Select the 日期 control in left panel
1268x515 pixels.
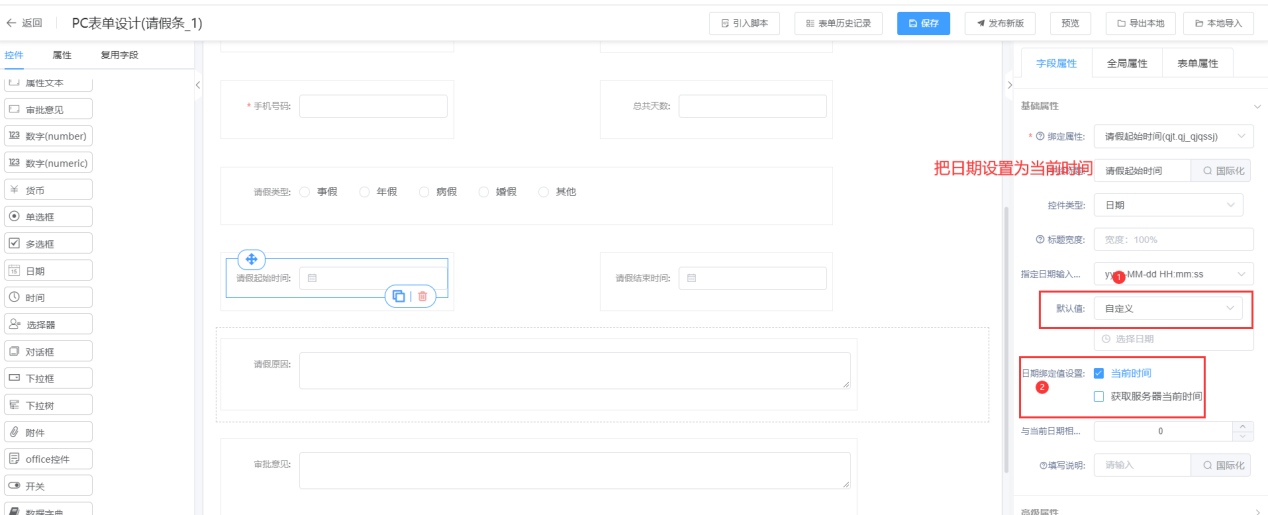coord(48,270)
